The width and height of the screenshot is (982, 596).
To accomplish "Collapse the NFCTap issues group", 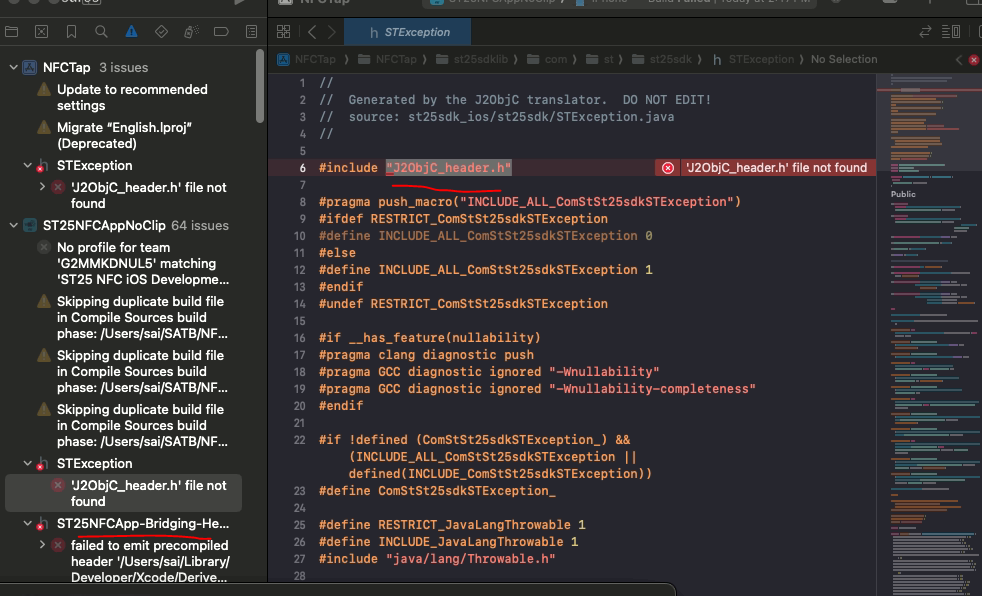I will tap(13, 68).
